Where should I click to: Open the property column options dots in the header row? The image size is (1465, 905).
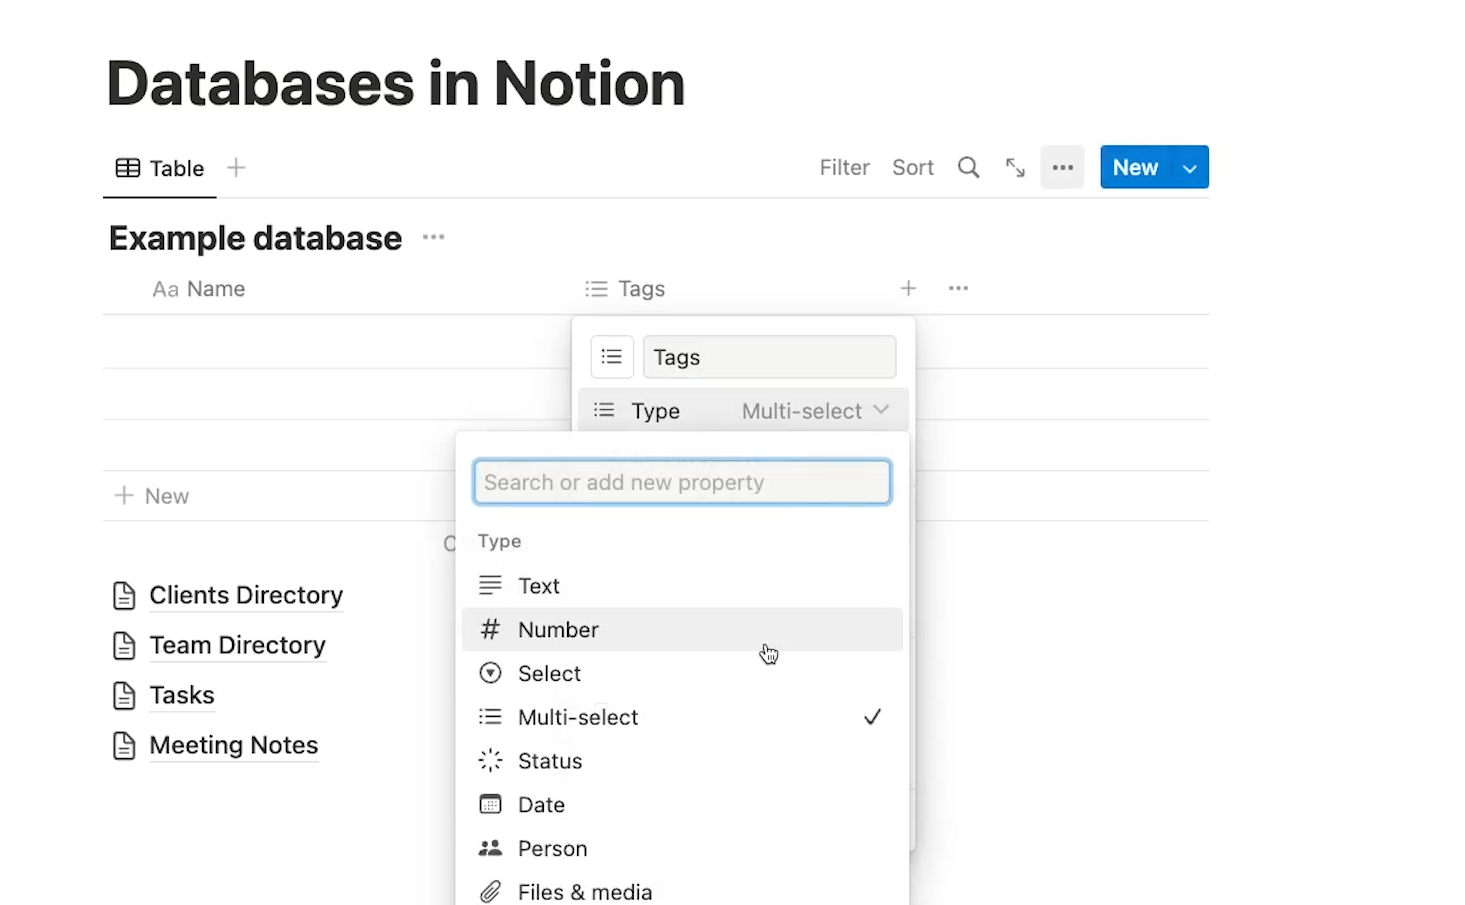958,288
